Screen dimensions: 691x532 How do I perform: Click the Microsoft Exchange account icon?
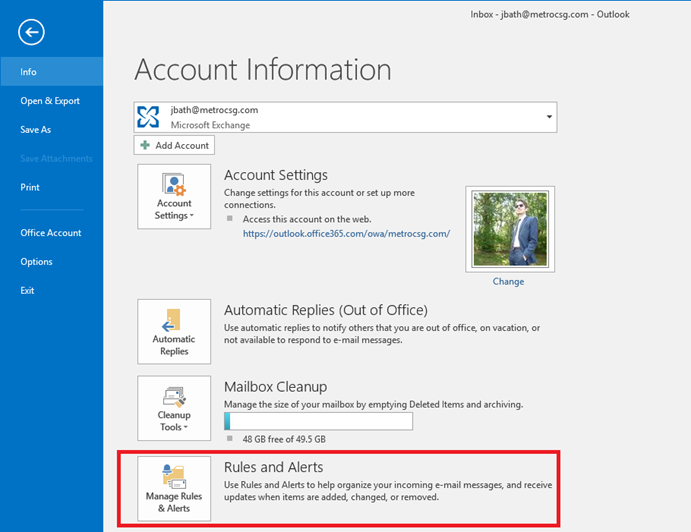click(148, 117)
